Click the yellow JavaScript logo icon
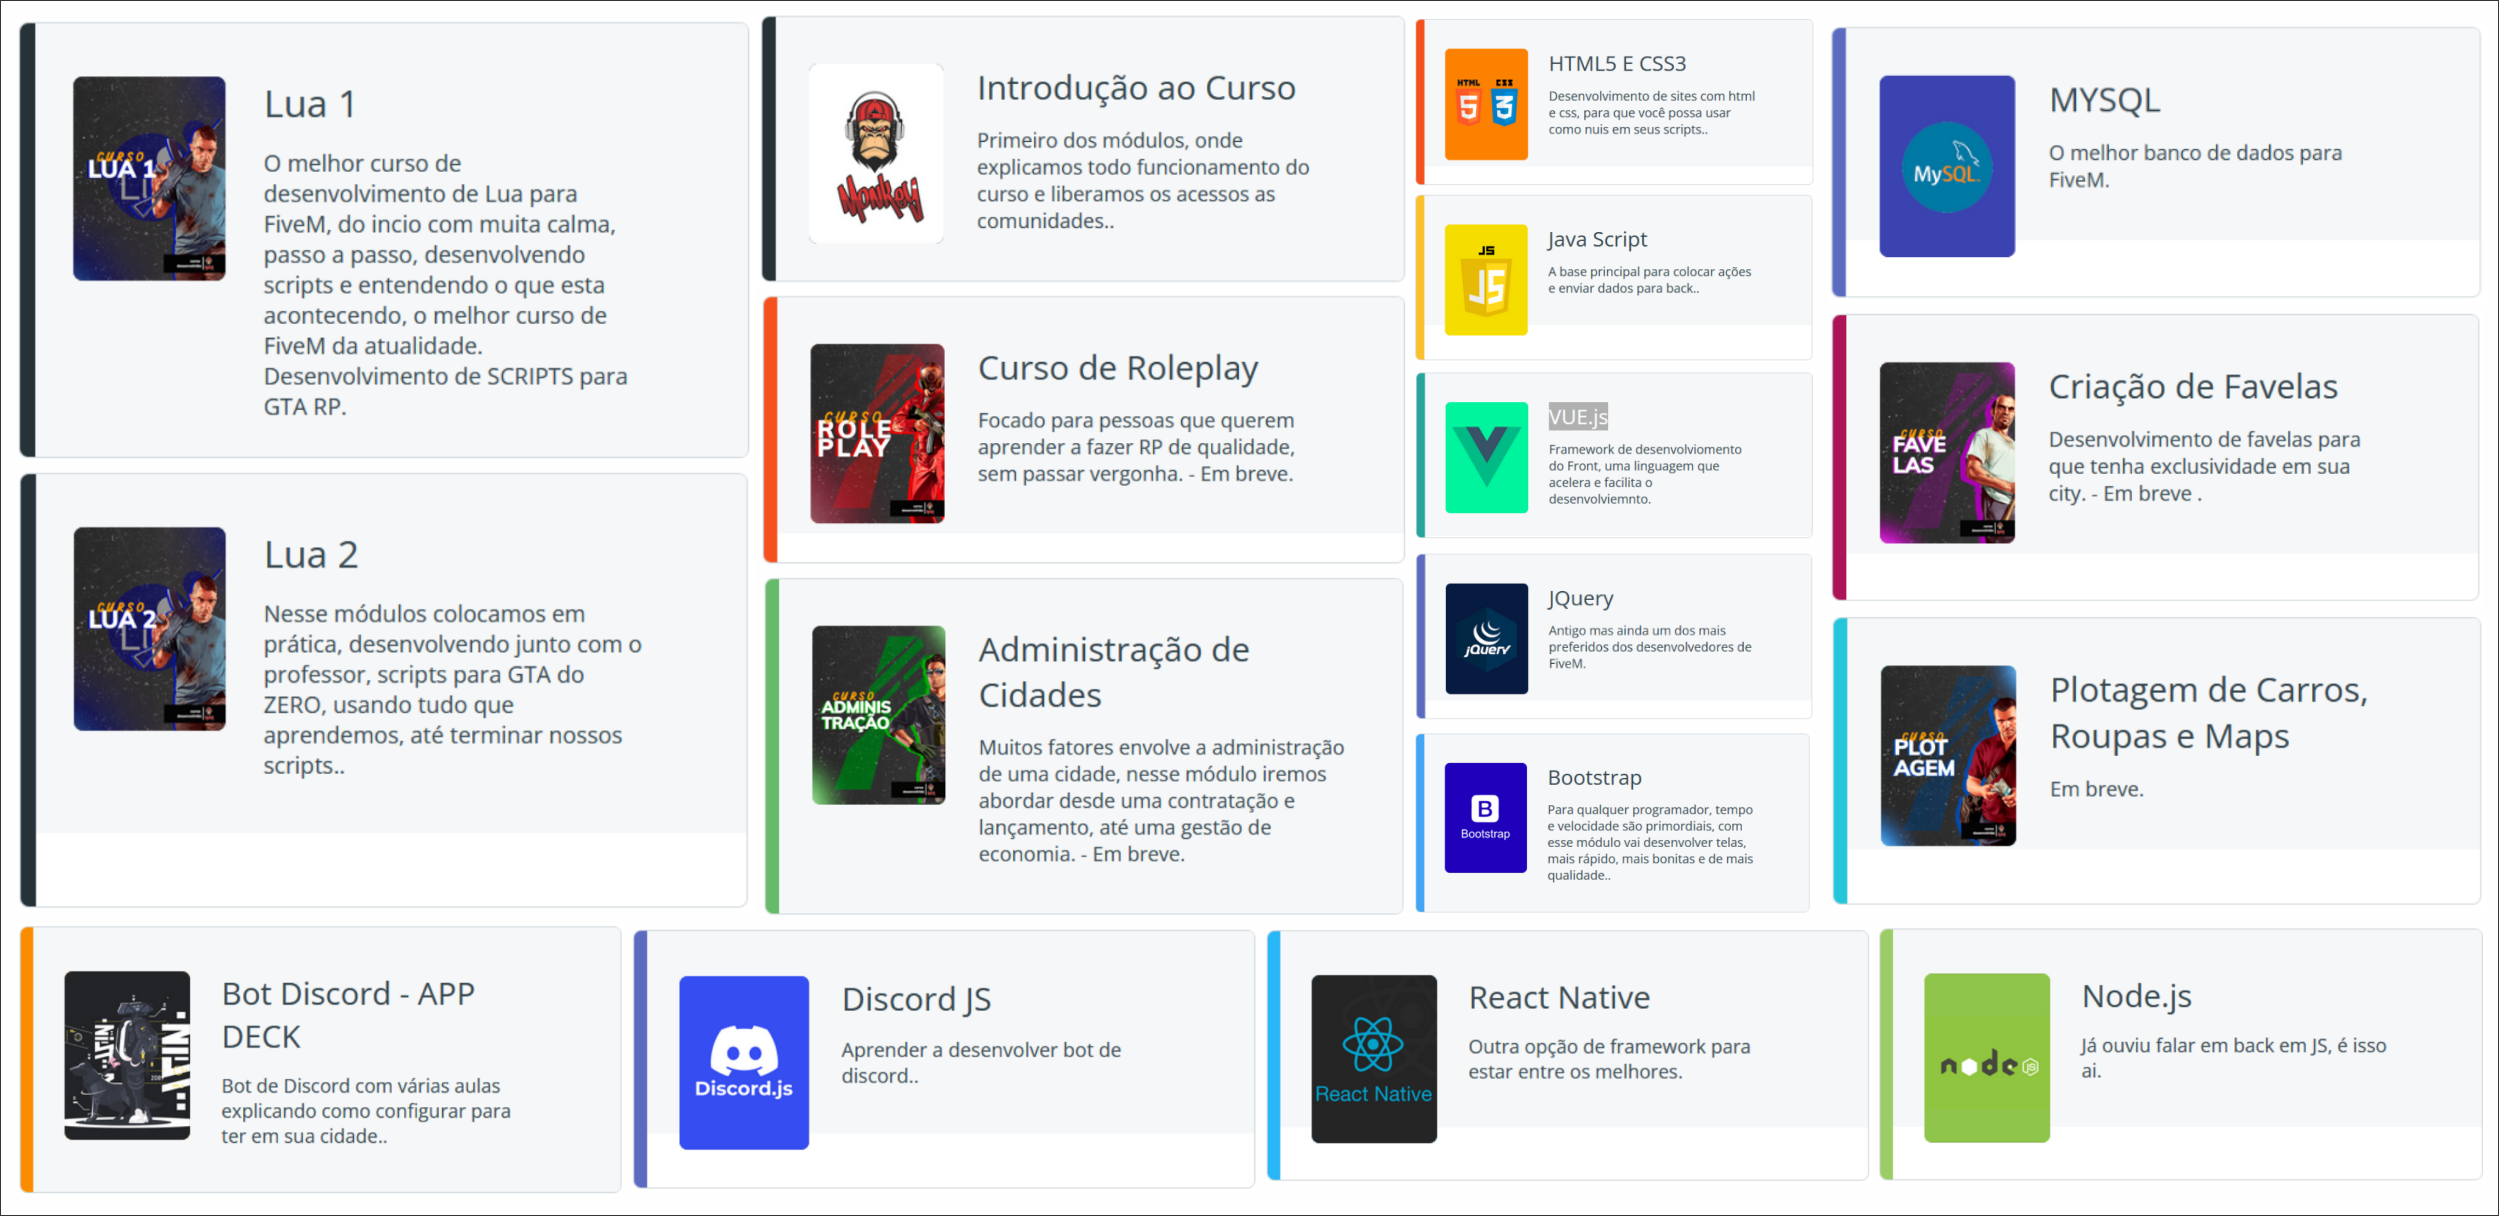The height and width of the screenshot is (1216, 2499). coord(1486,280)
